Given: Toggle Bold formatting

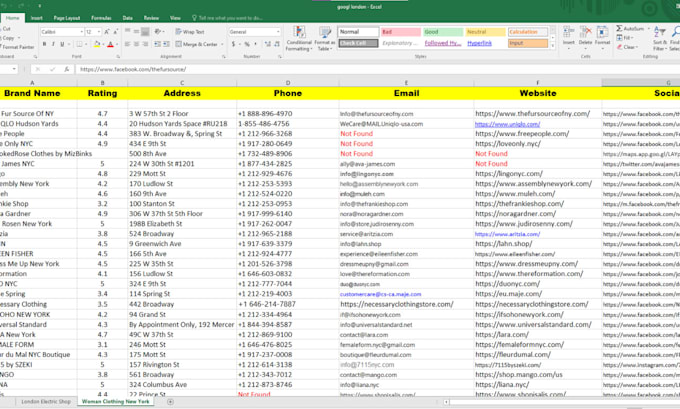Looking at the screenshot, I should (44, 44).
